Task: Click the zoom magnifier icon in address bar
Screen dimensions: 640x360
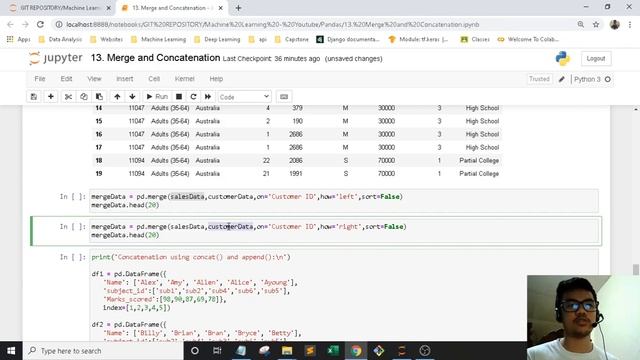Action: click(580, 24)
